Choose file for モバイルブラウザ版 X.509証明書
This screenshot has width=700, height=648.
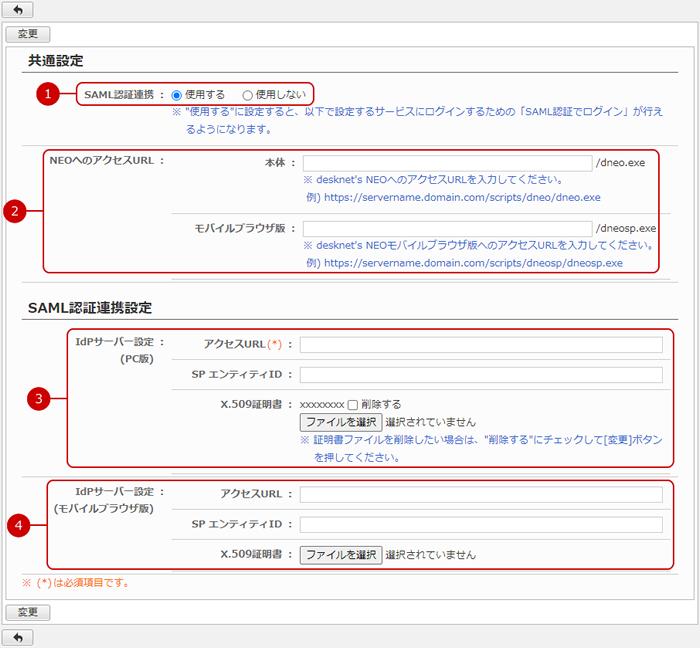[x=341, y=554]
